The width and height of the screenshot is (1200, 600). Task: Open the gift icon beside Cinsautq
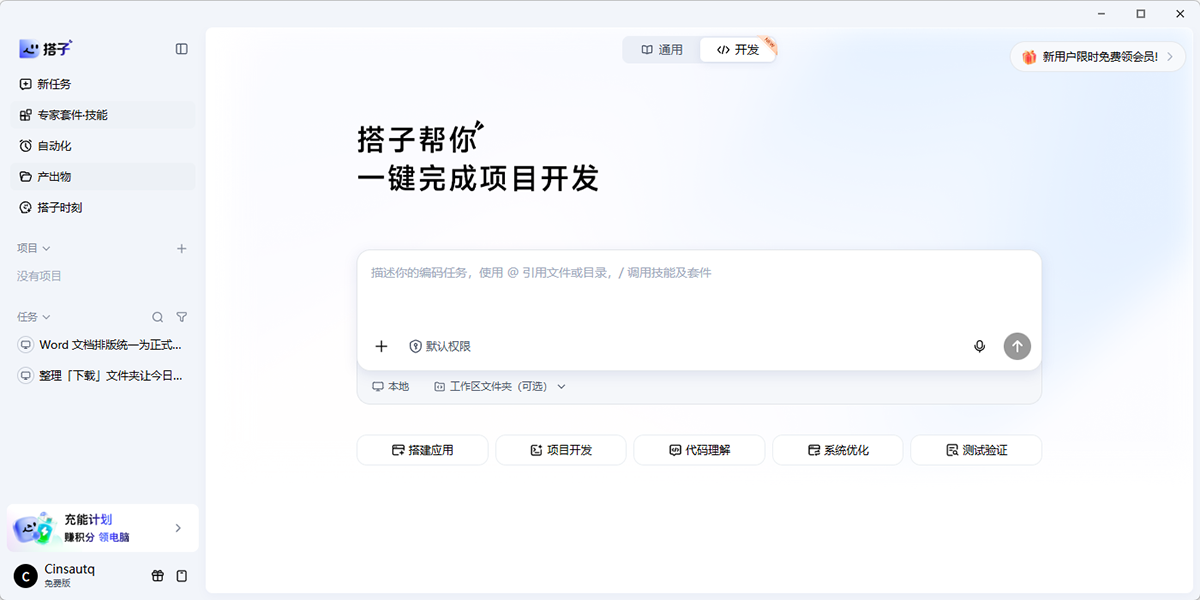pos(157,576)
